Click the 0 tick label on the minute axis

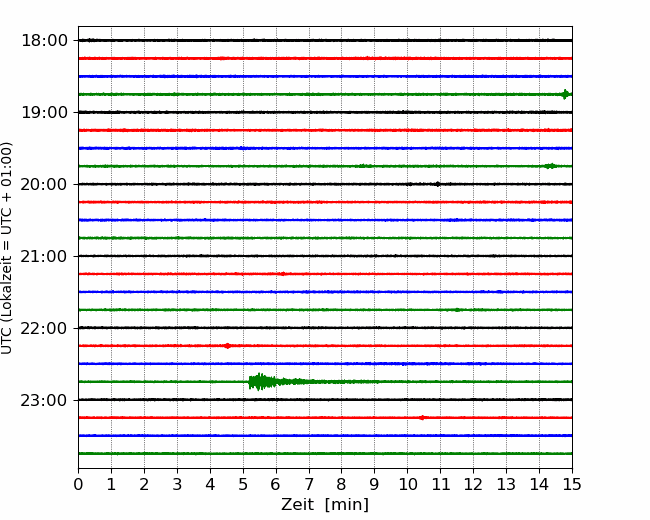pos(78,485)
